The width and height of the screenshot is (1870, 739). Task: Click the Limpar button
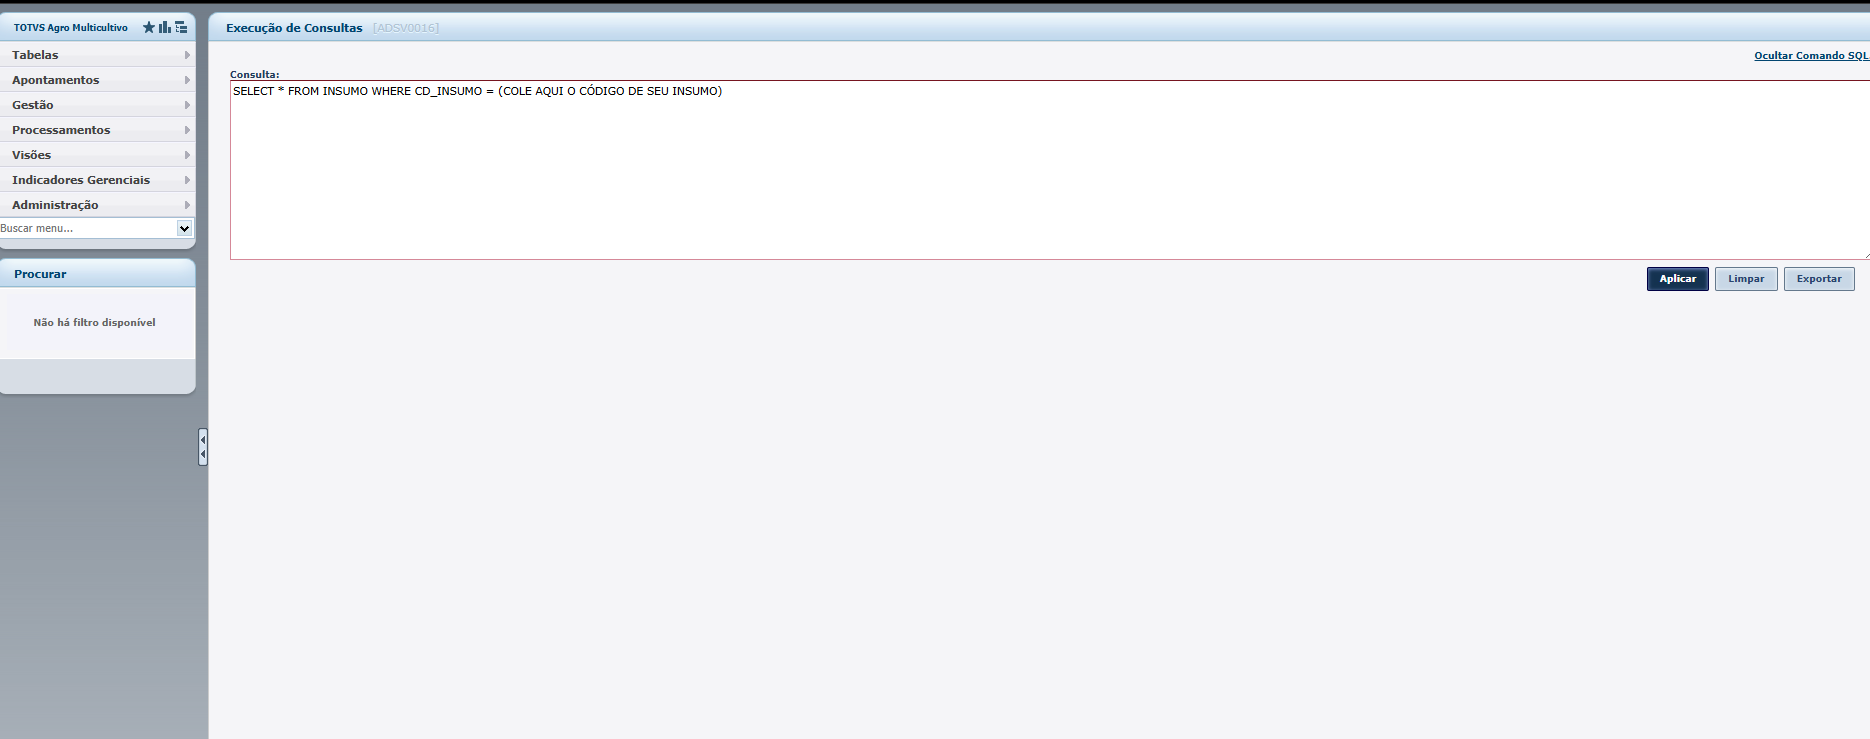(x=1746, y=279)
